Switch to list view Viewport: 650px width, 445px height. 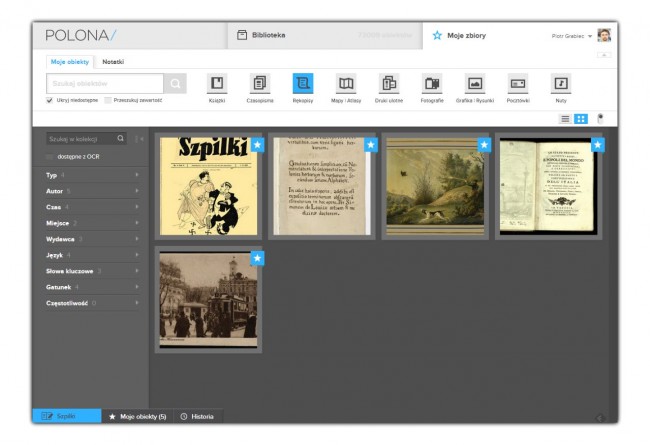565,119
